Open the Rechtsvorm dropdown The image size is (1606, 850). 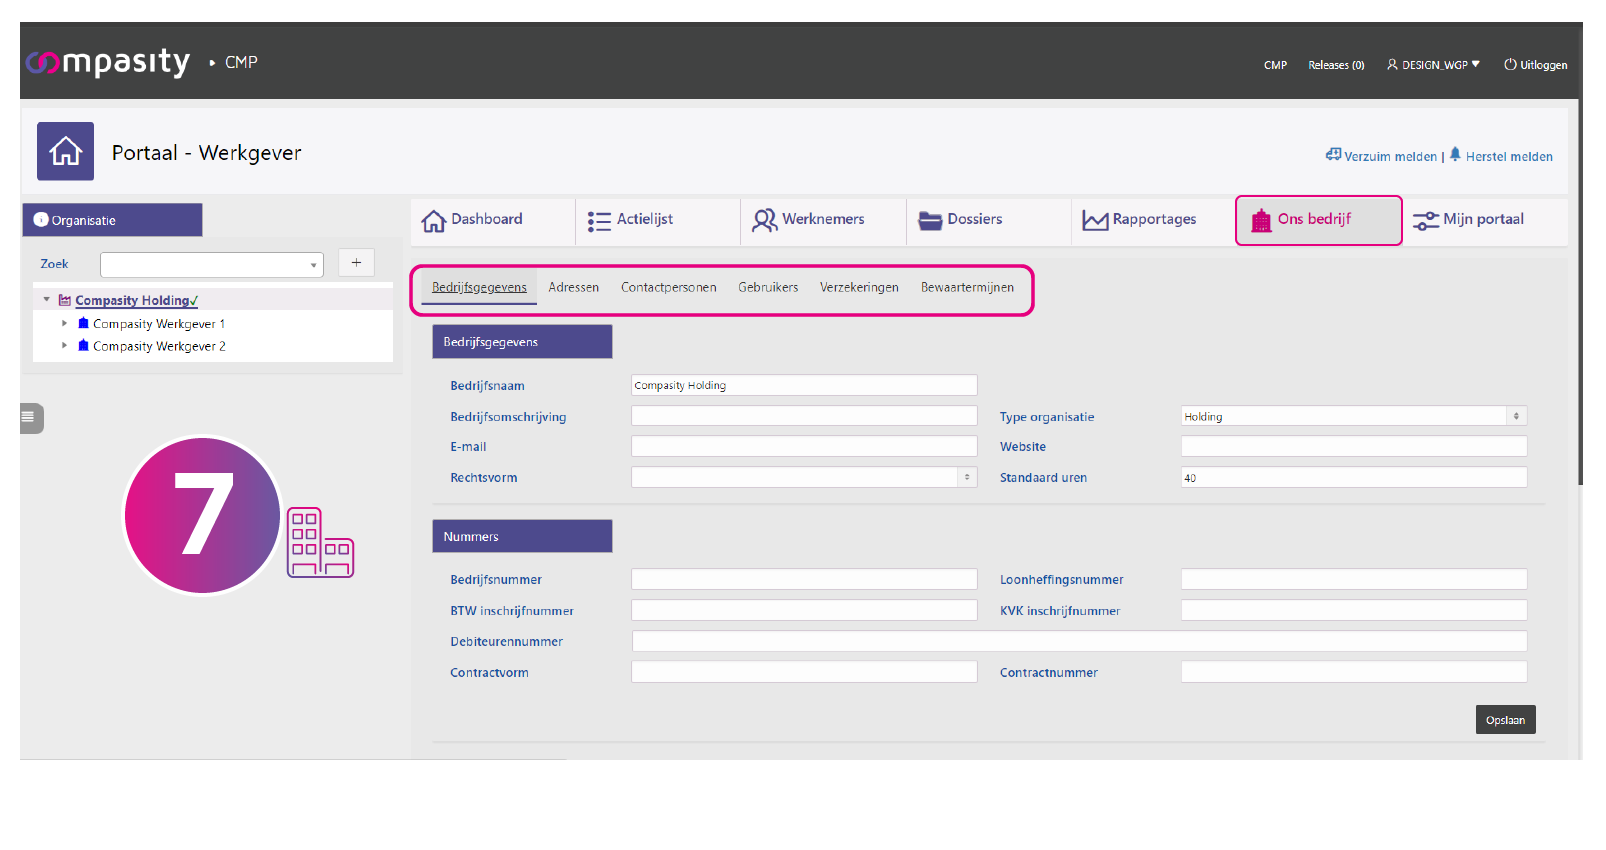pyautogui.click(x=804, y=477)
